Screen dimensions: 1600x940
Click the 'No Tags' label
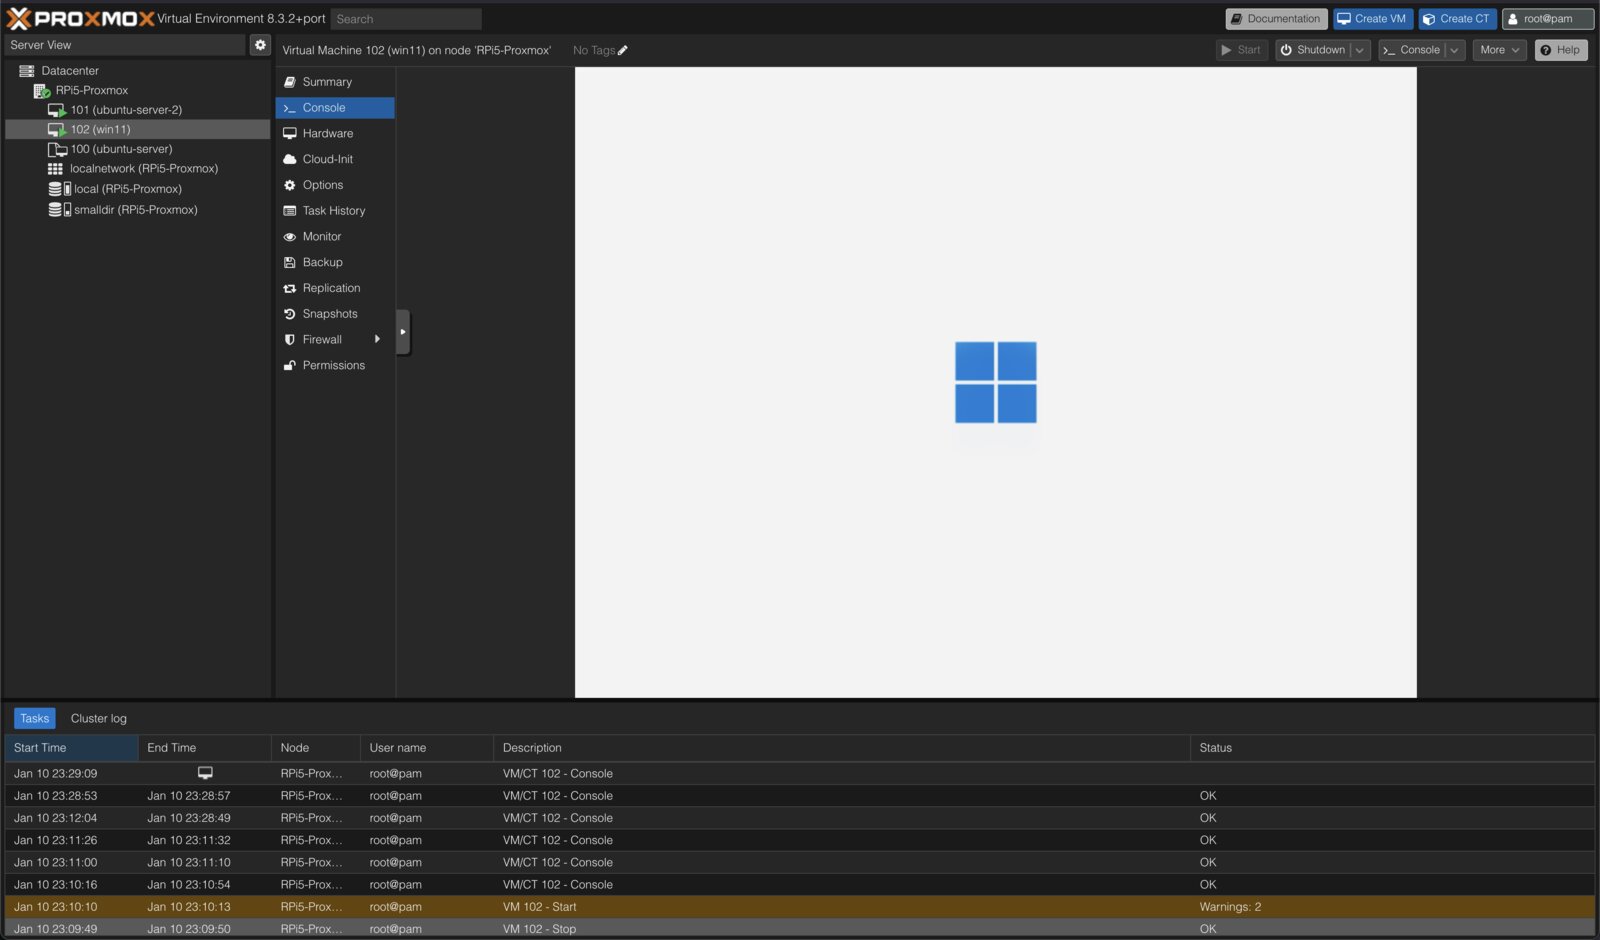pyautogui.click(x=594, y=50)
